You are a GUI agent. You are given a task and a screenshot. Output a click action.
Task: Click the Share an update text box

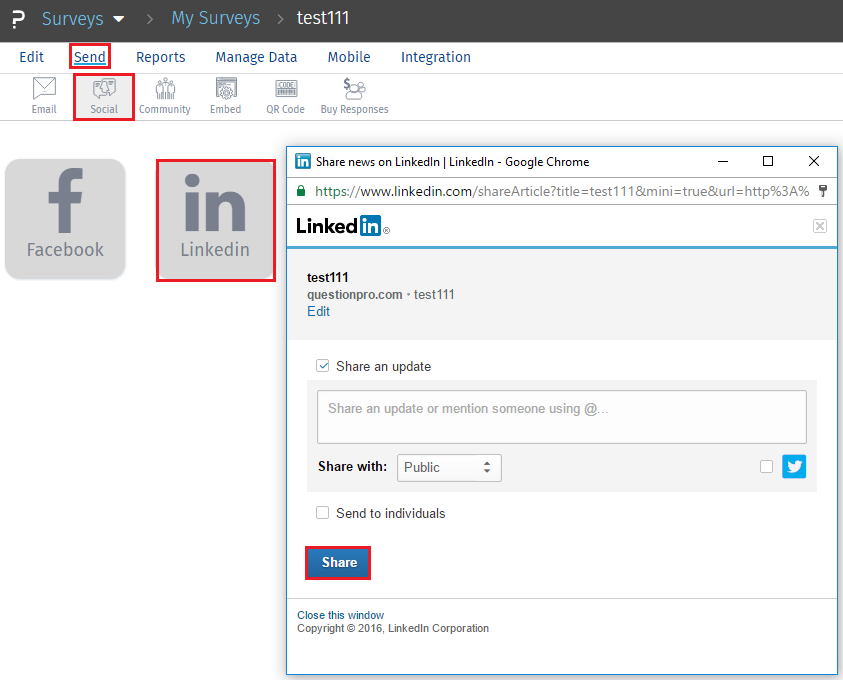pyautogui.click(x=561, y=417)
